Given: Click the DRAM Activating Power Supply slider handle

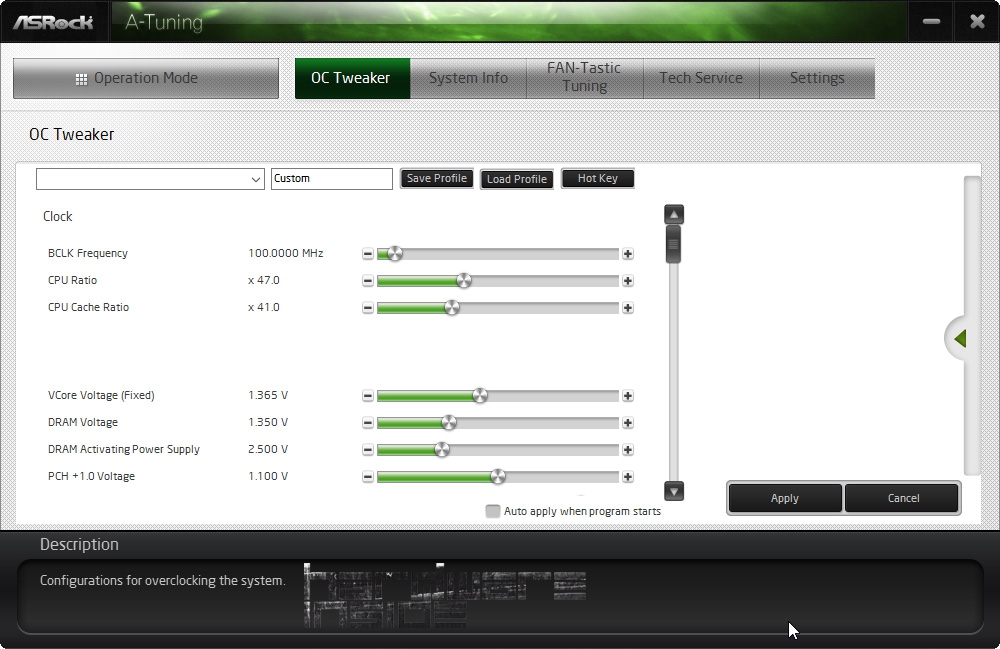Looking at the screenshot, I should point(442,450).
